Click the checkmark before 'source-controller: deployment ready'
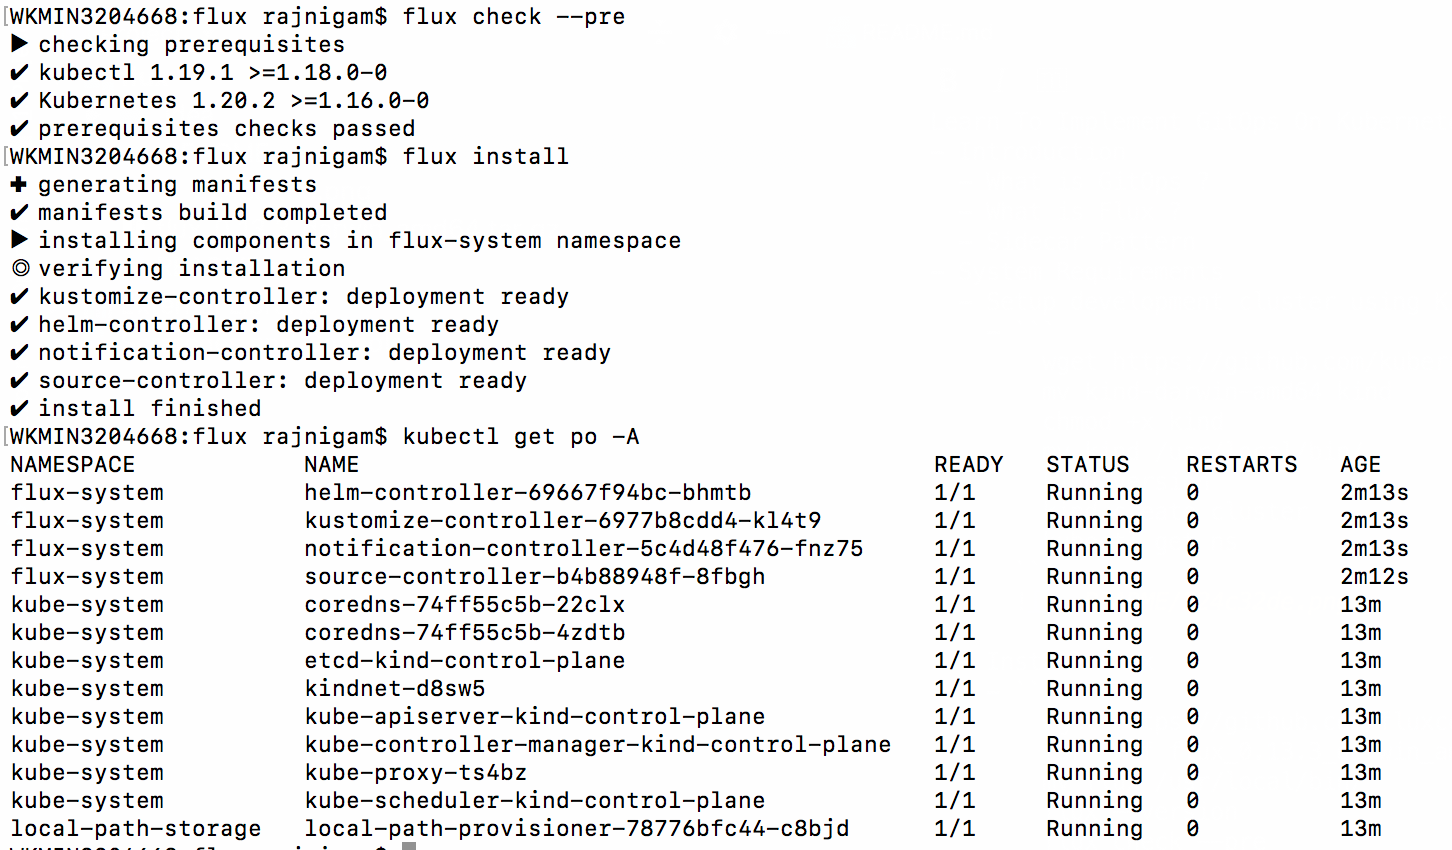Viewport: 1452px width, 850px height. [19, 381]
